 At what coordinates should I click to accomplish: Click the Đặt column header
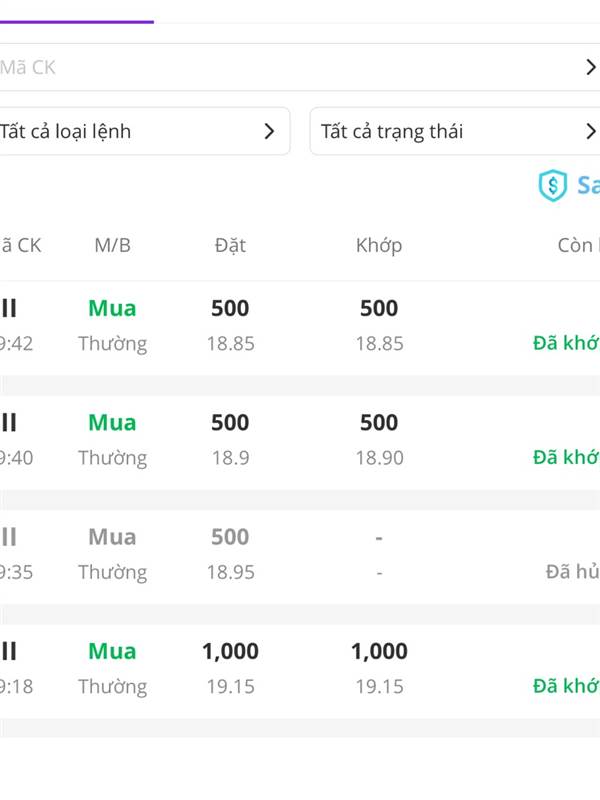230,245
